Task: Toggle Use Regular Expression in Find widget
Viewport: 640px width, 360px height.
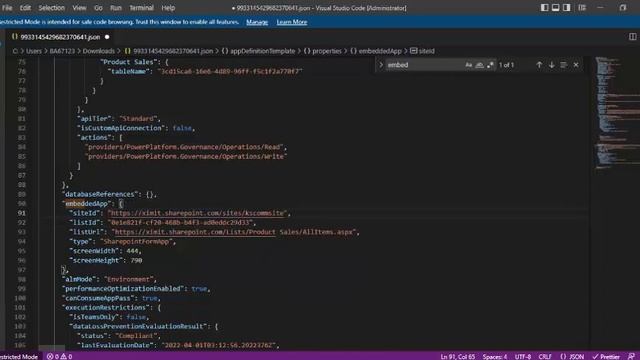Action: pos(490,65)
